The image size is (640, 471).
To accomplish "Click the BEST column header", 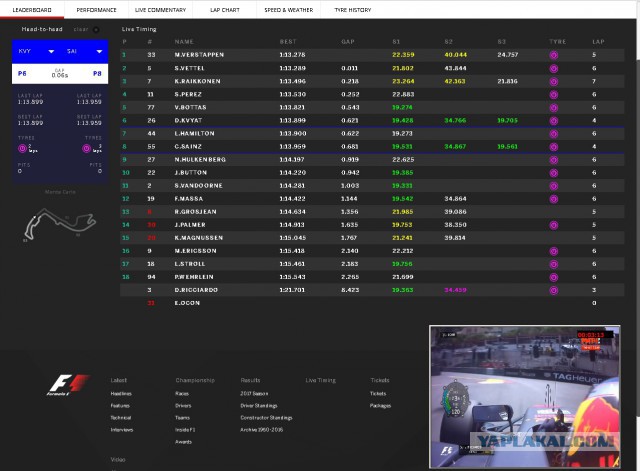I will coord(288,42).
